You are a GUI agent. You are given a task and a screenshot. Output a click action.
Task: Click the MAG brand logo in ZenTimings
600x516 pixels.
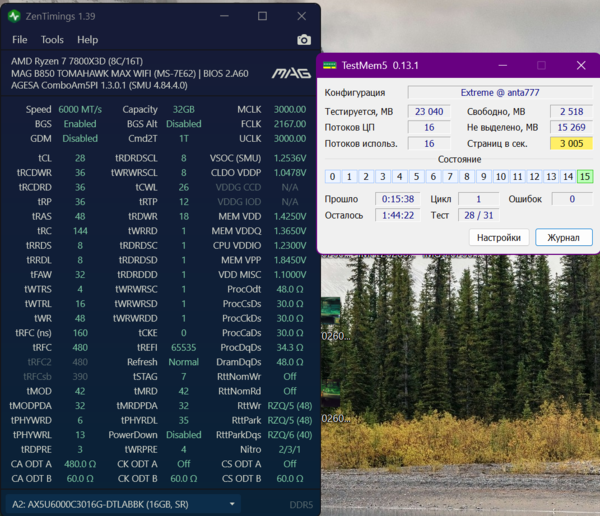(x=291, y=73)
